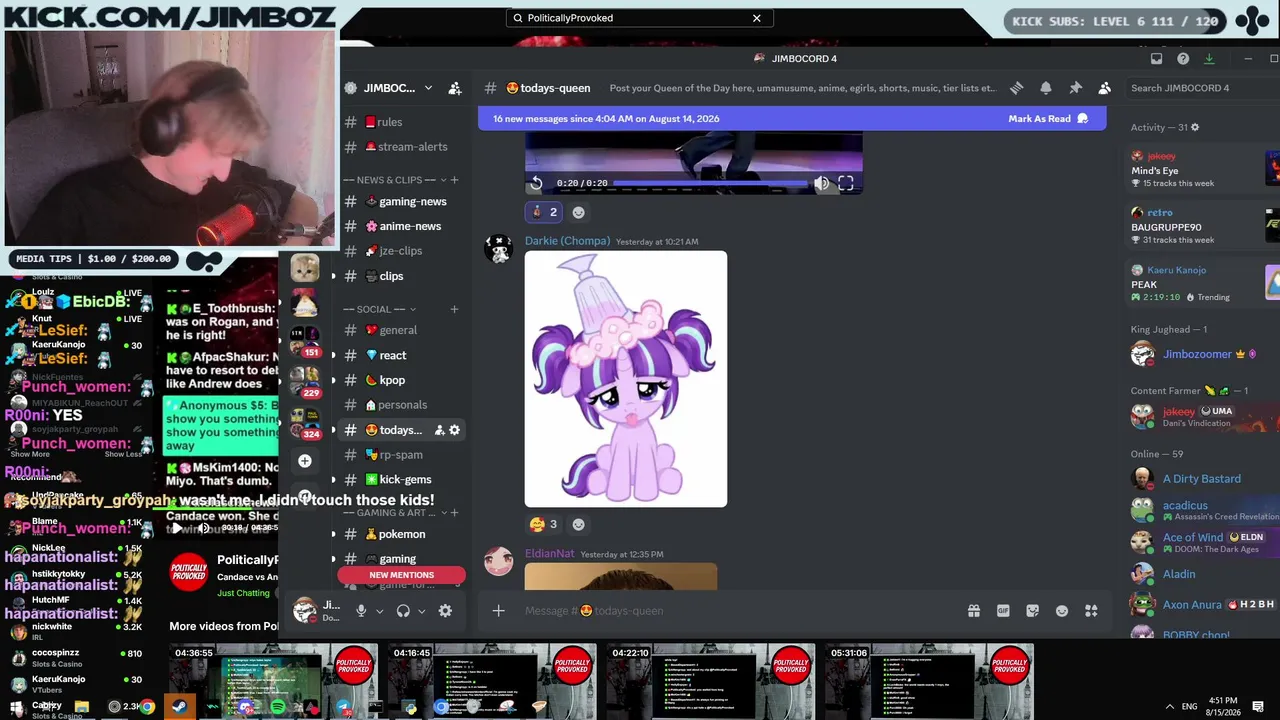Toggle microphone mute in user panel

[x=361, y=611]
